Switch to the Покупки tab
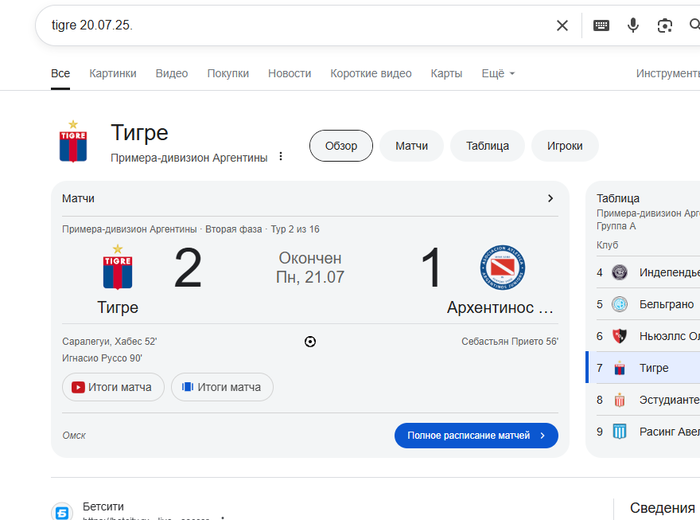 (x=228, y=73)
